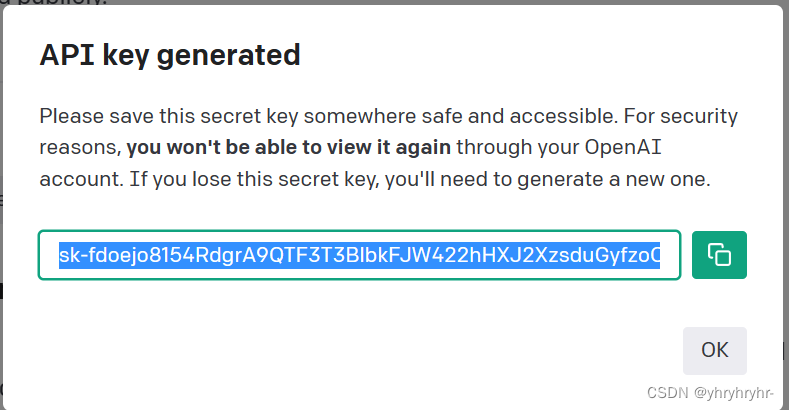Click the bold 'you won't be able to view it again' text

tap(288, 147)
